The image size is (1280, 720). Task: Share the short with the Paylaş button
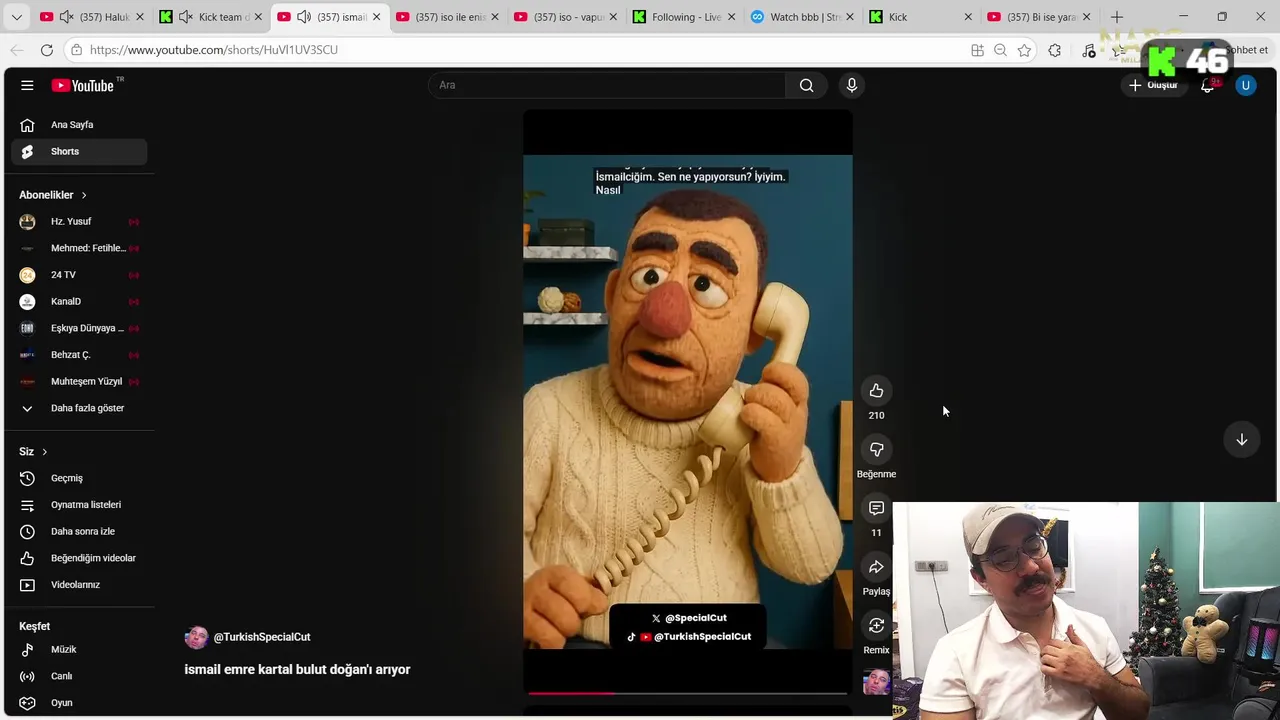[x=876, y=568]
